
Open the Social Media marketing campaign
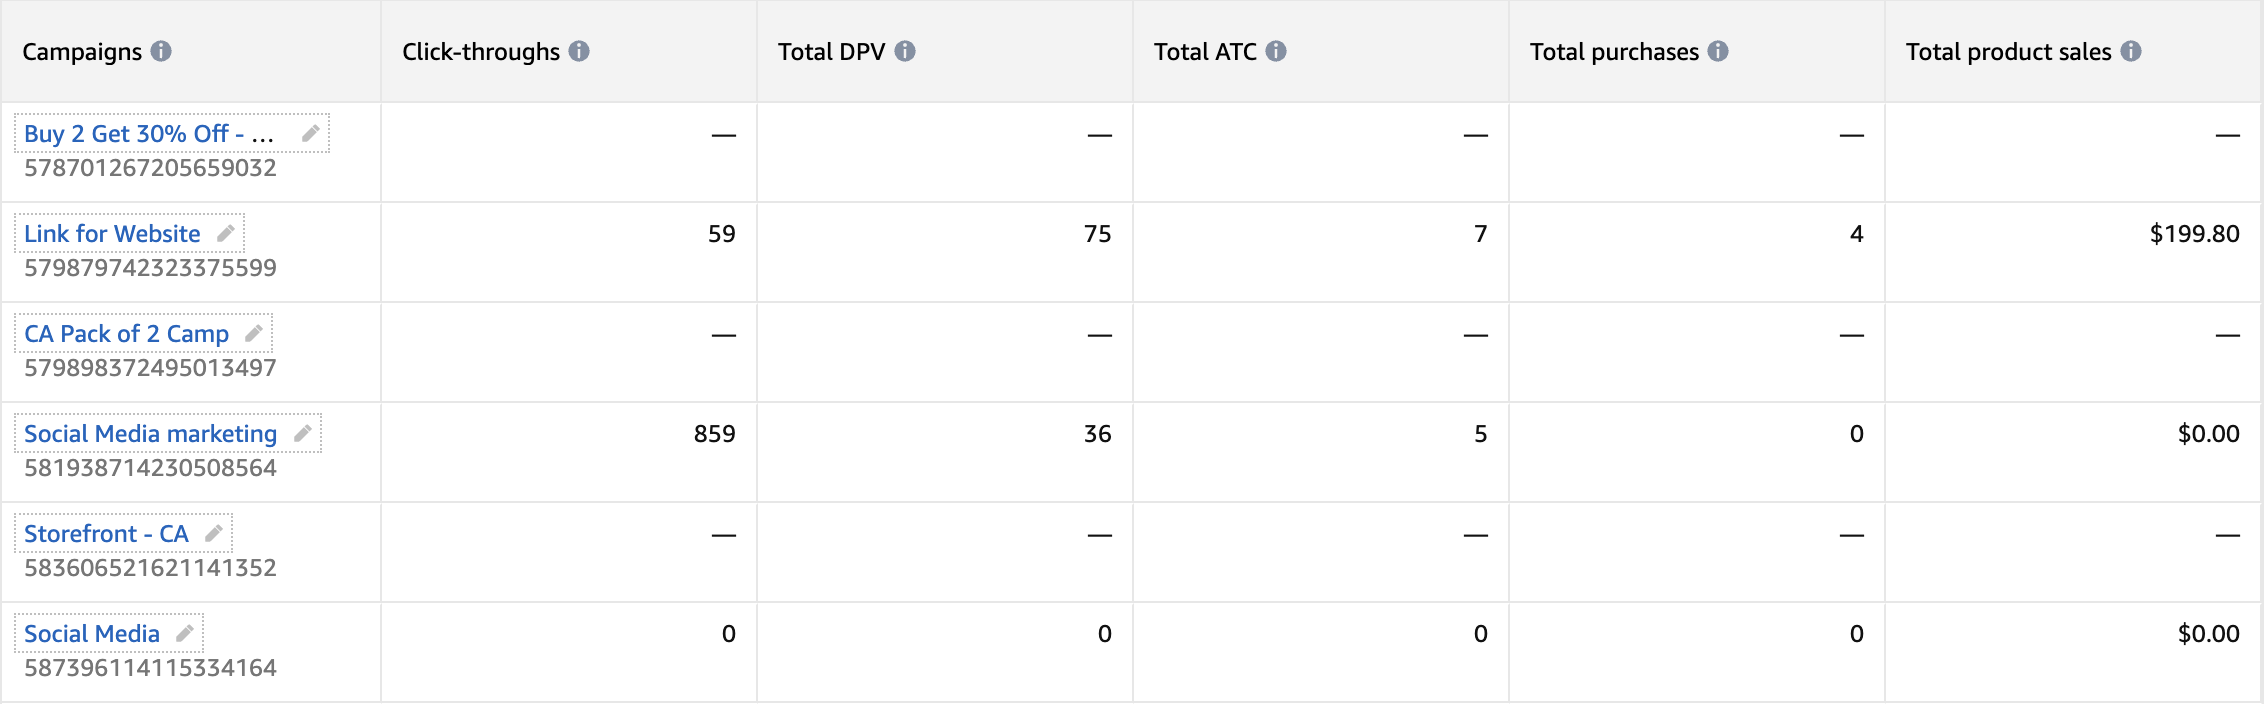150,434
